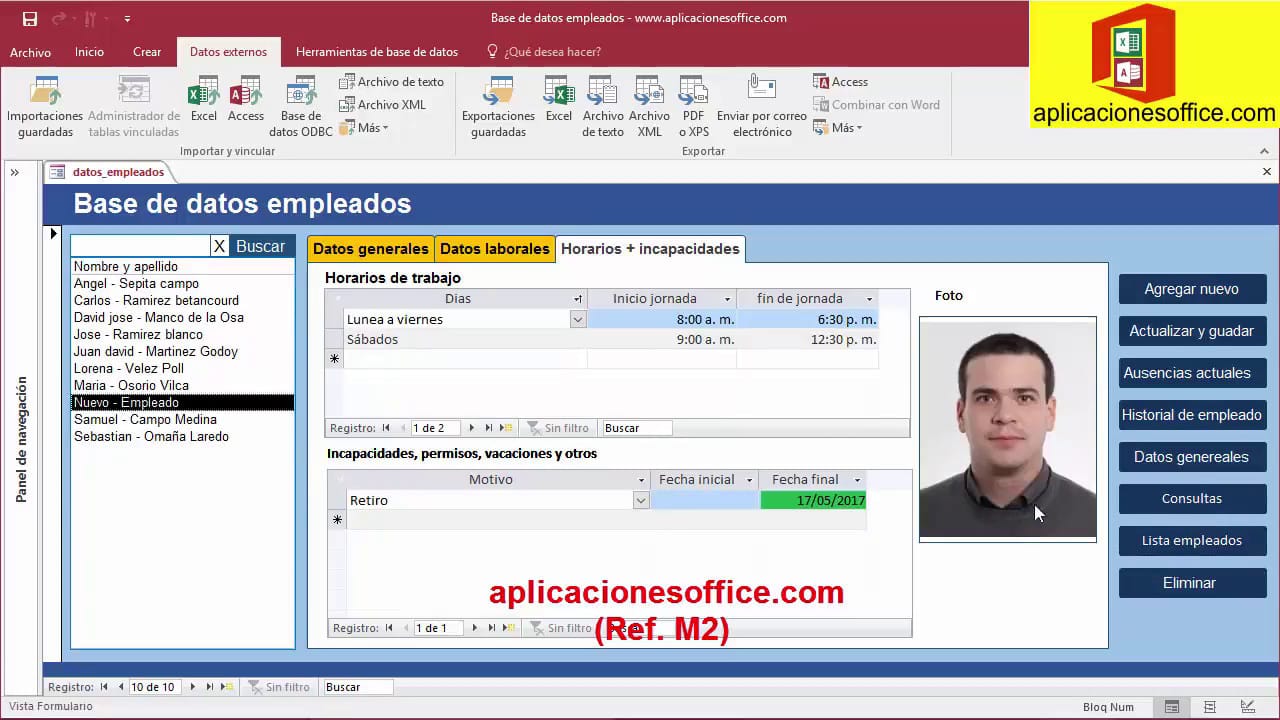The image size is (1280, 720).
Task: Select the green Fecha final cell
Action: tap(812, 500)
